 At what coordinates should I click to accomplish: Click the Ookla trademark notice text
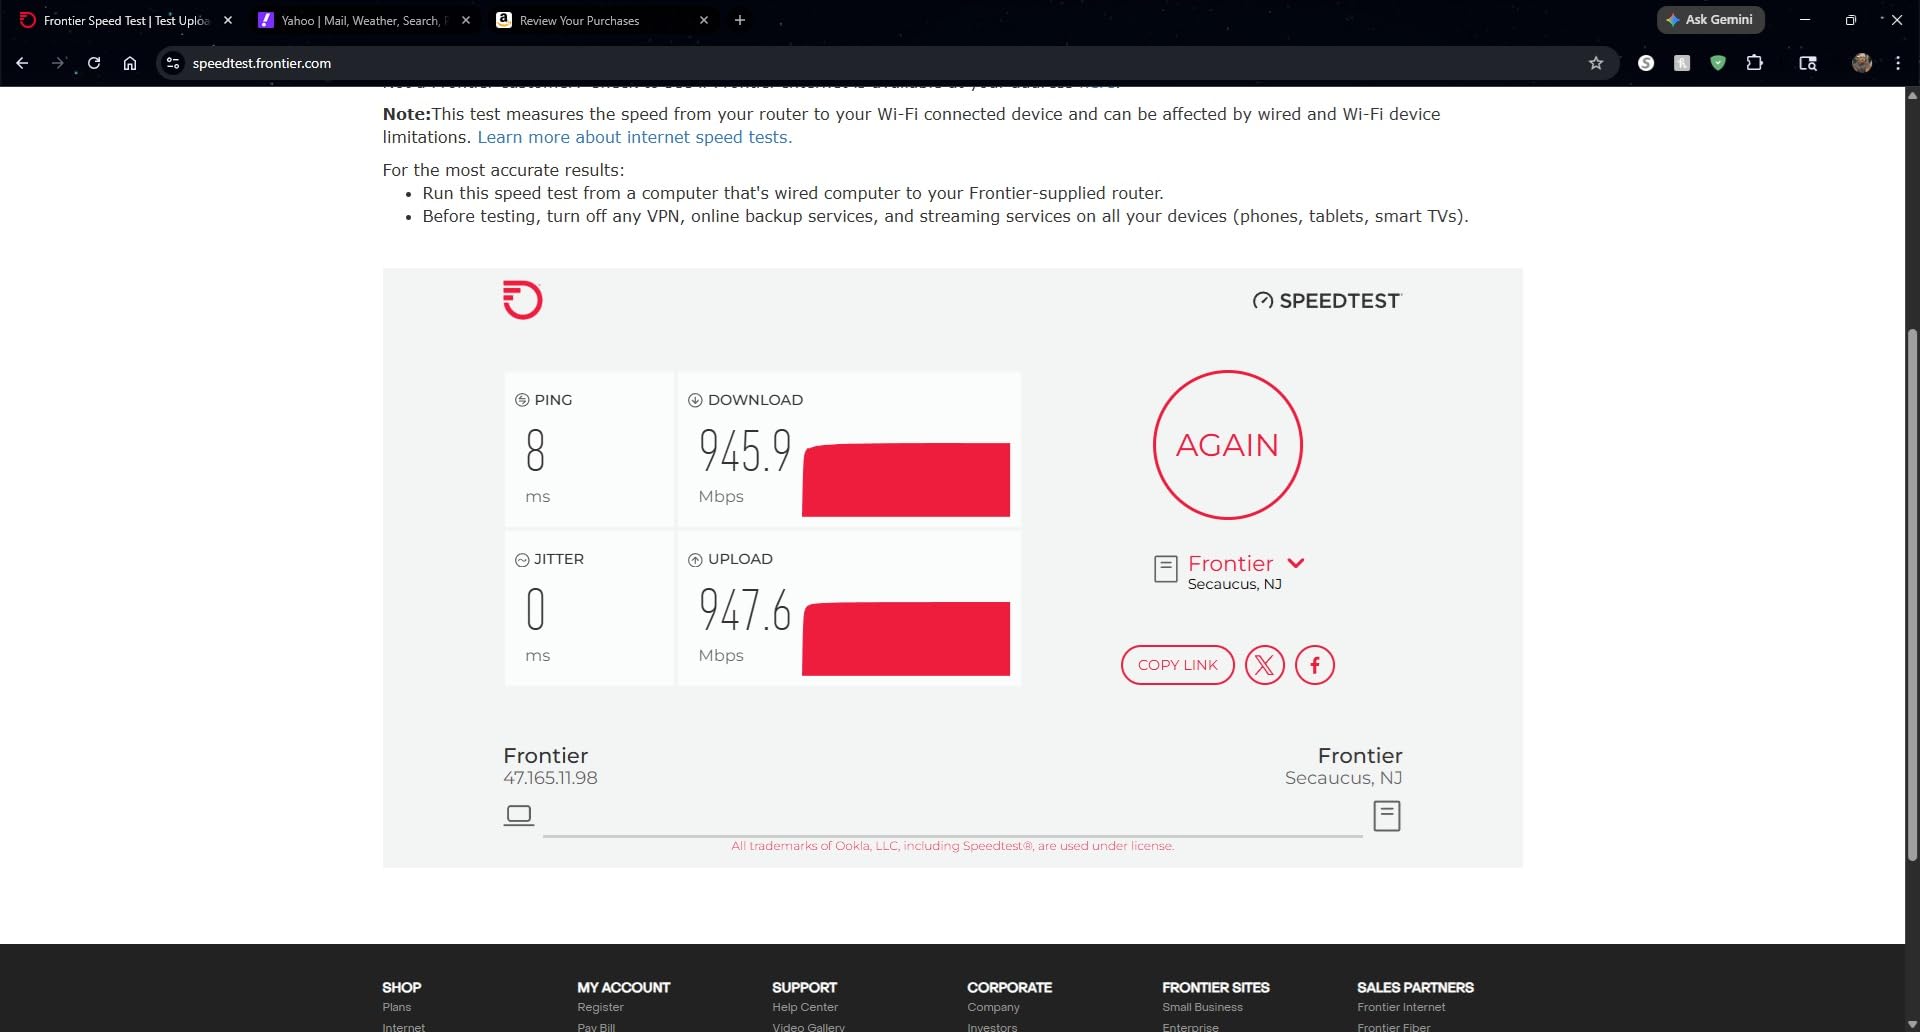pos(953,846)
